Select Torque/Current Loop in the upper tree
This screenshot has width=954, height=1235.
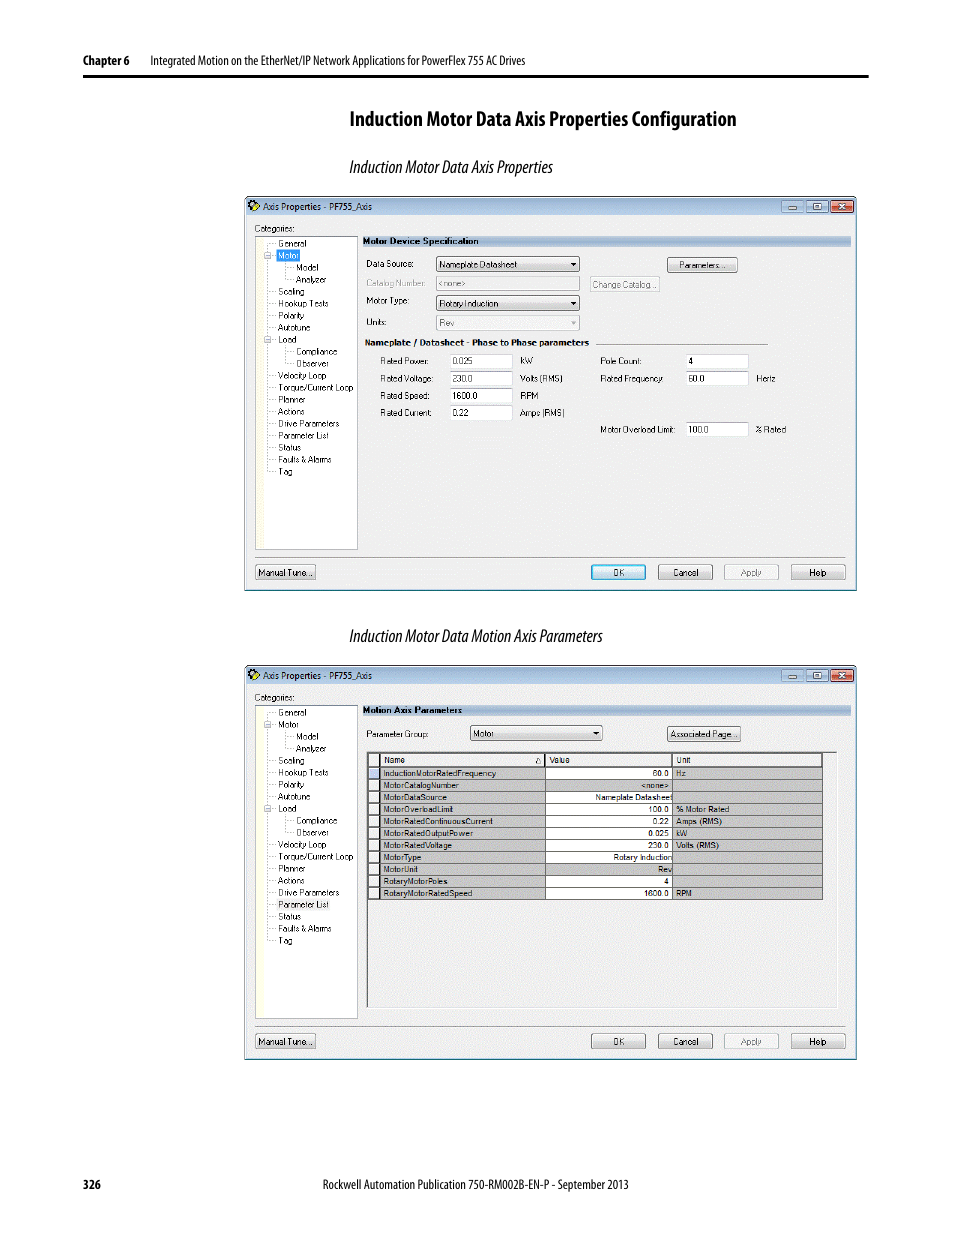coord(316,388)
